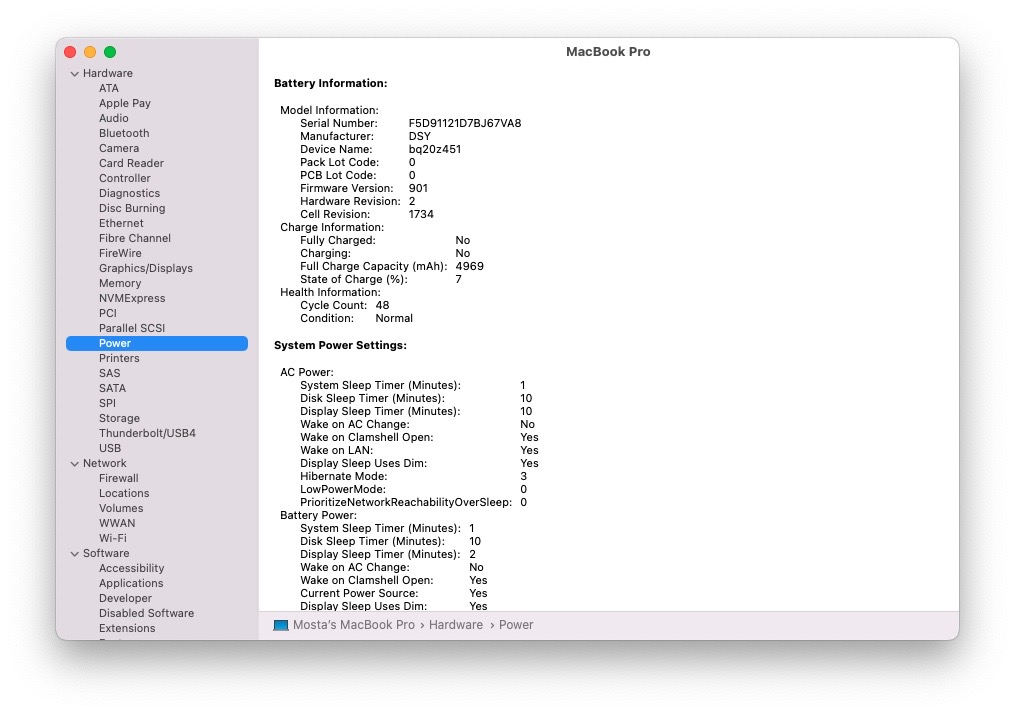
Task: Select Memory in the sidebar
Action: (120, 283)
